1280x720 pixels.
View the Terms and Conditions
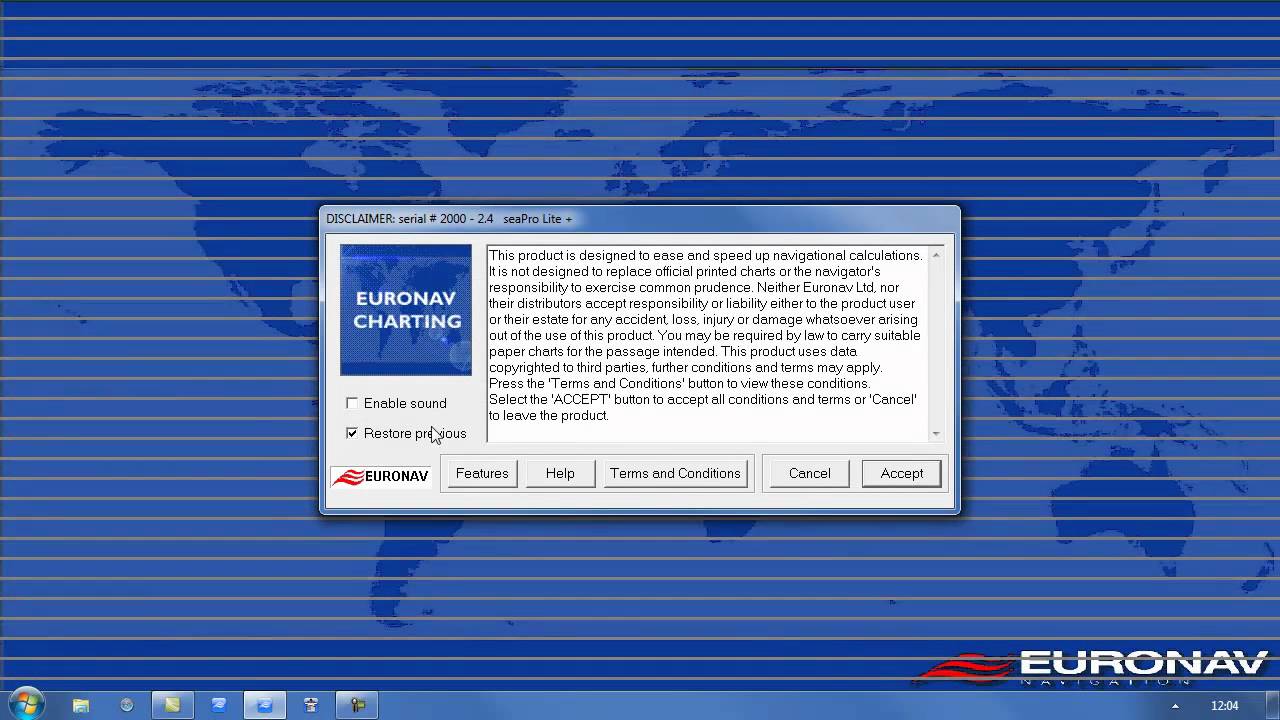[675, 473]
